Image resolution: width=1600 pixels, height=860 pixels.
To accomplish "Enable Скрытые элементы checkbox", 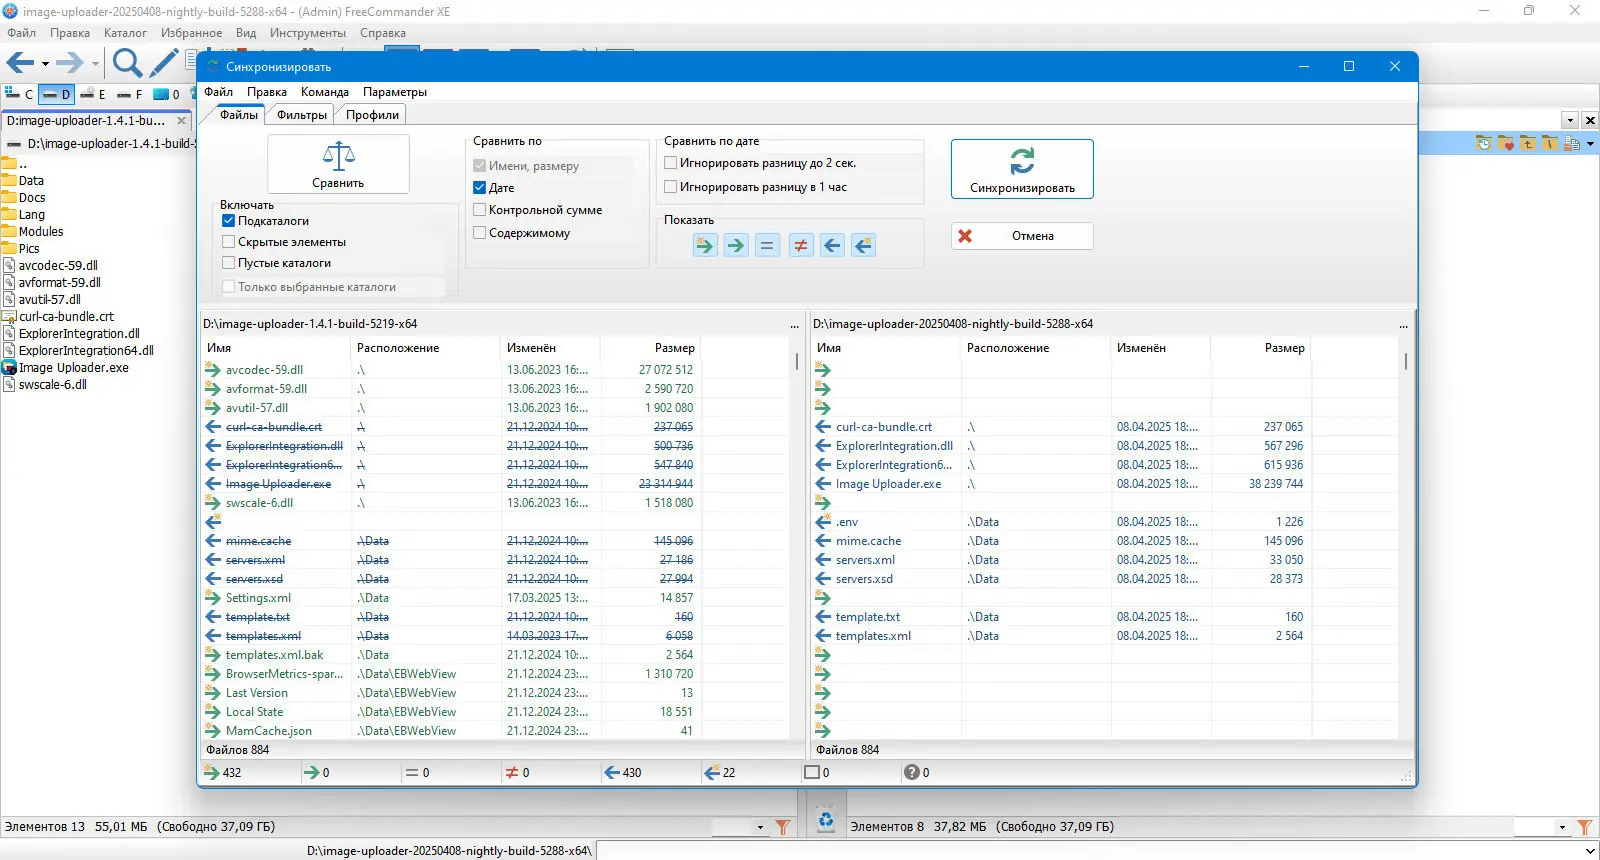I will [x=229, y=242].
